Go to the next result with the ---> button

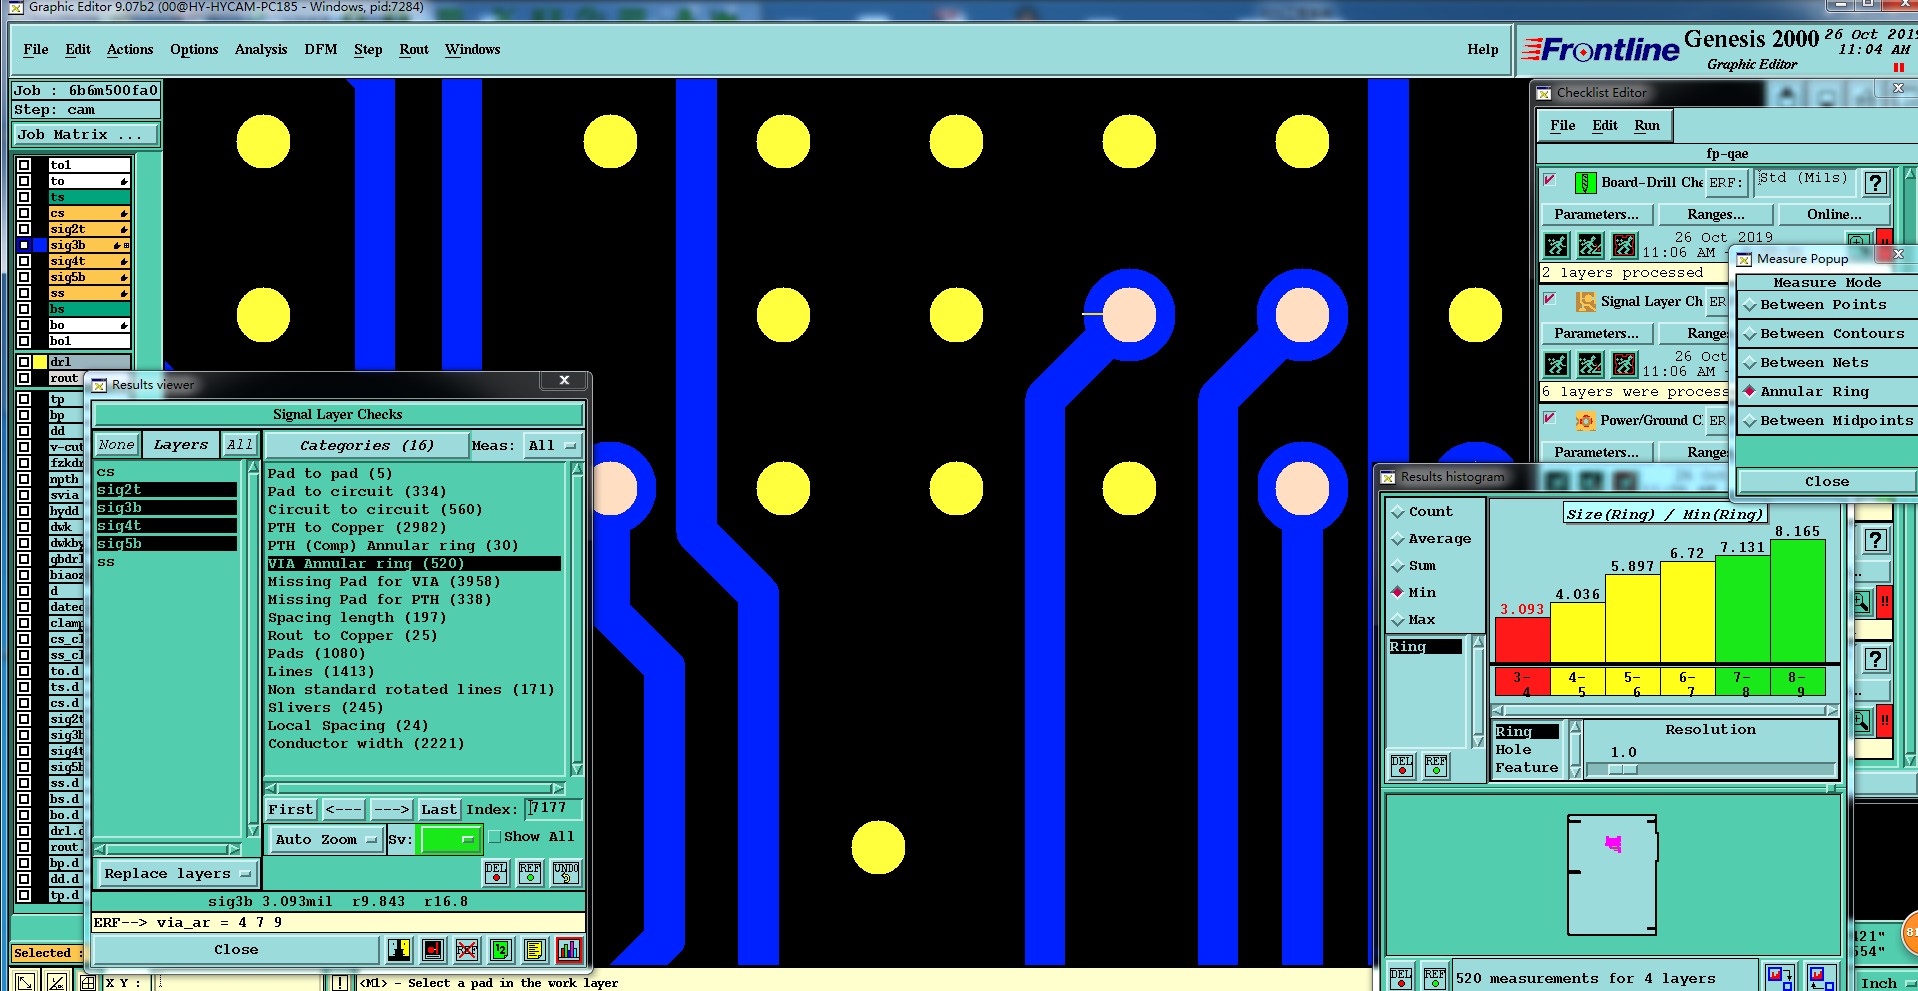[x=392, y=809]
